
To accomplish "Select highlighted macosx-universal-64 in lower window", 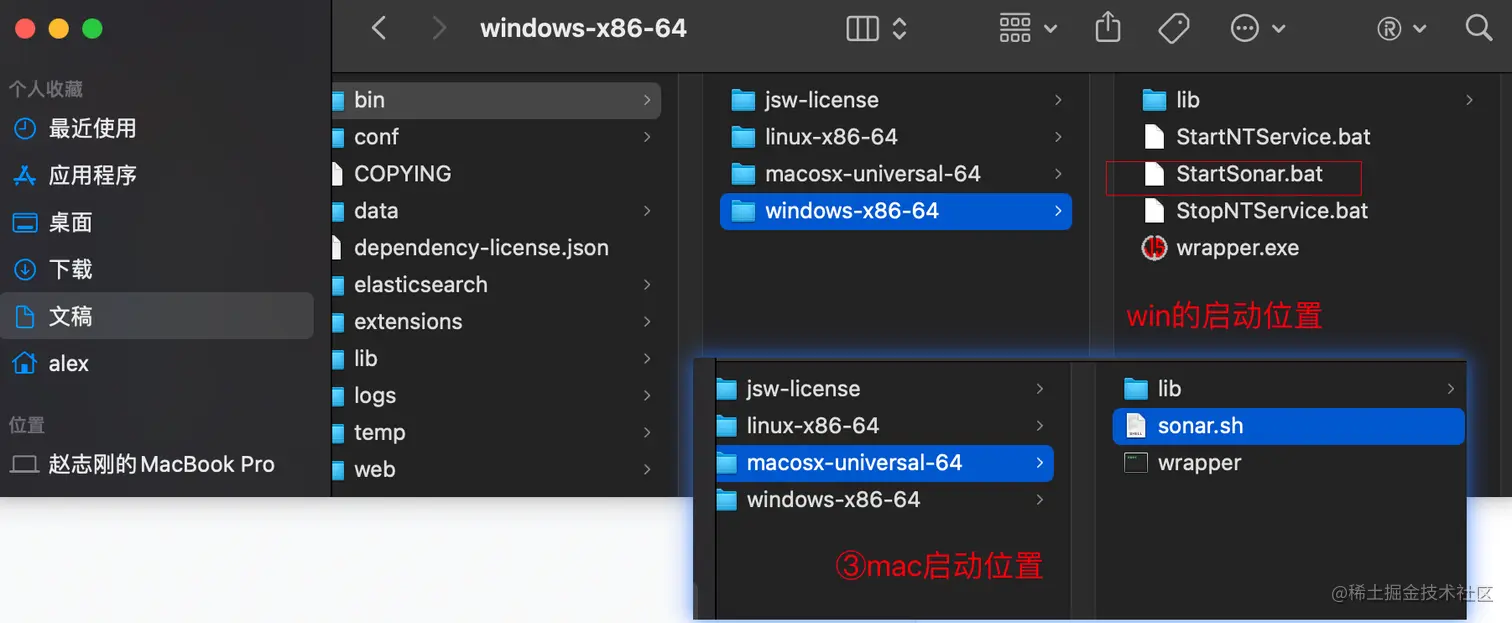I will pos(885,463).
